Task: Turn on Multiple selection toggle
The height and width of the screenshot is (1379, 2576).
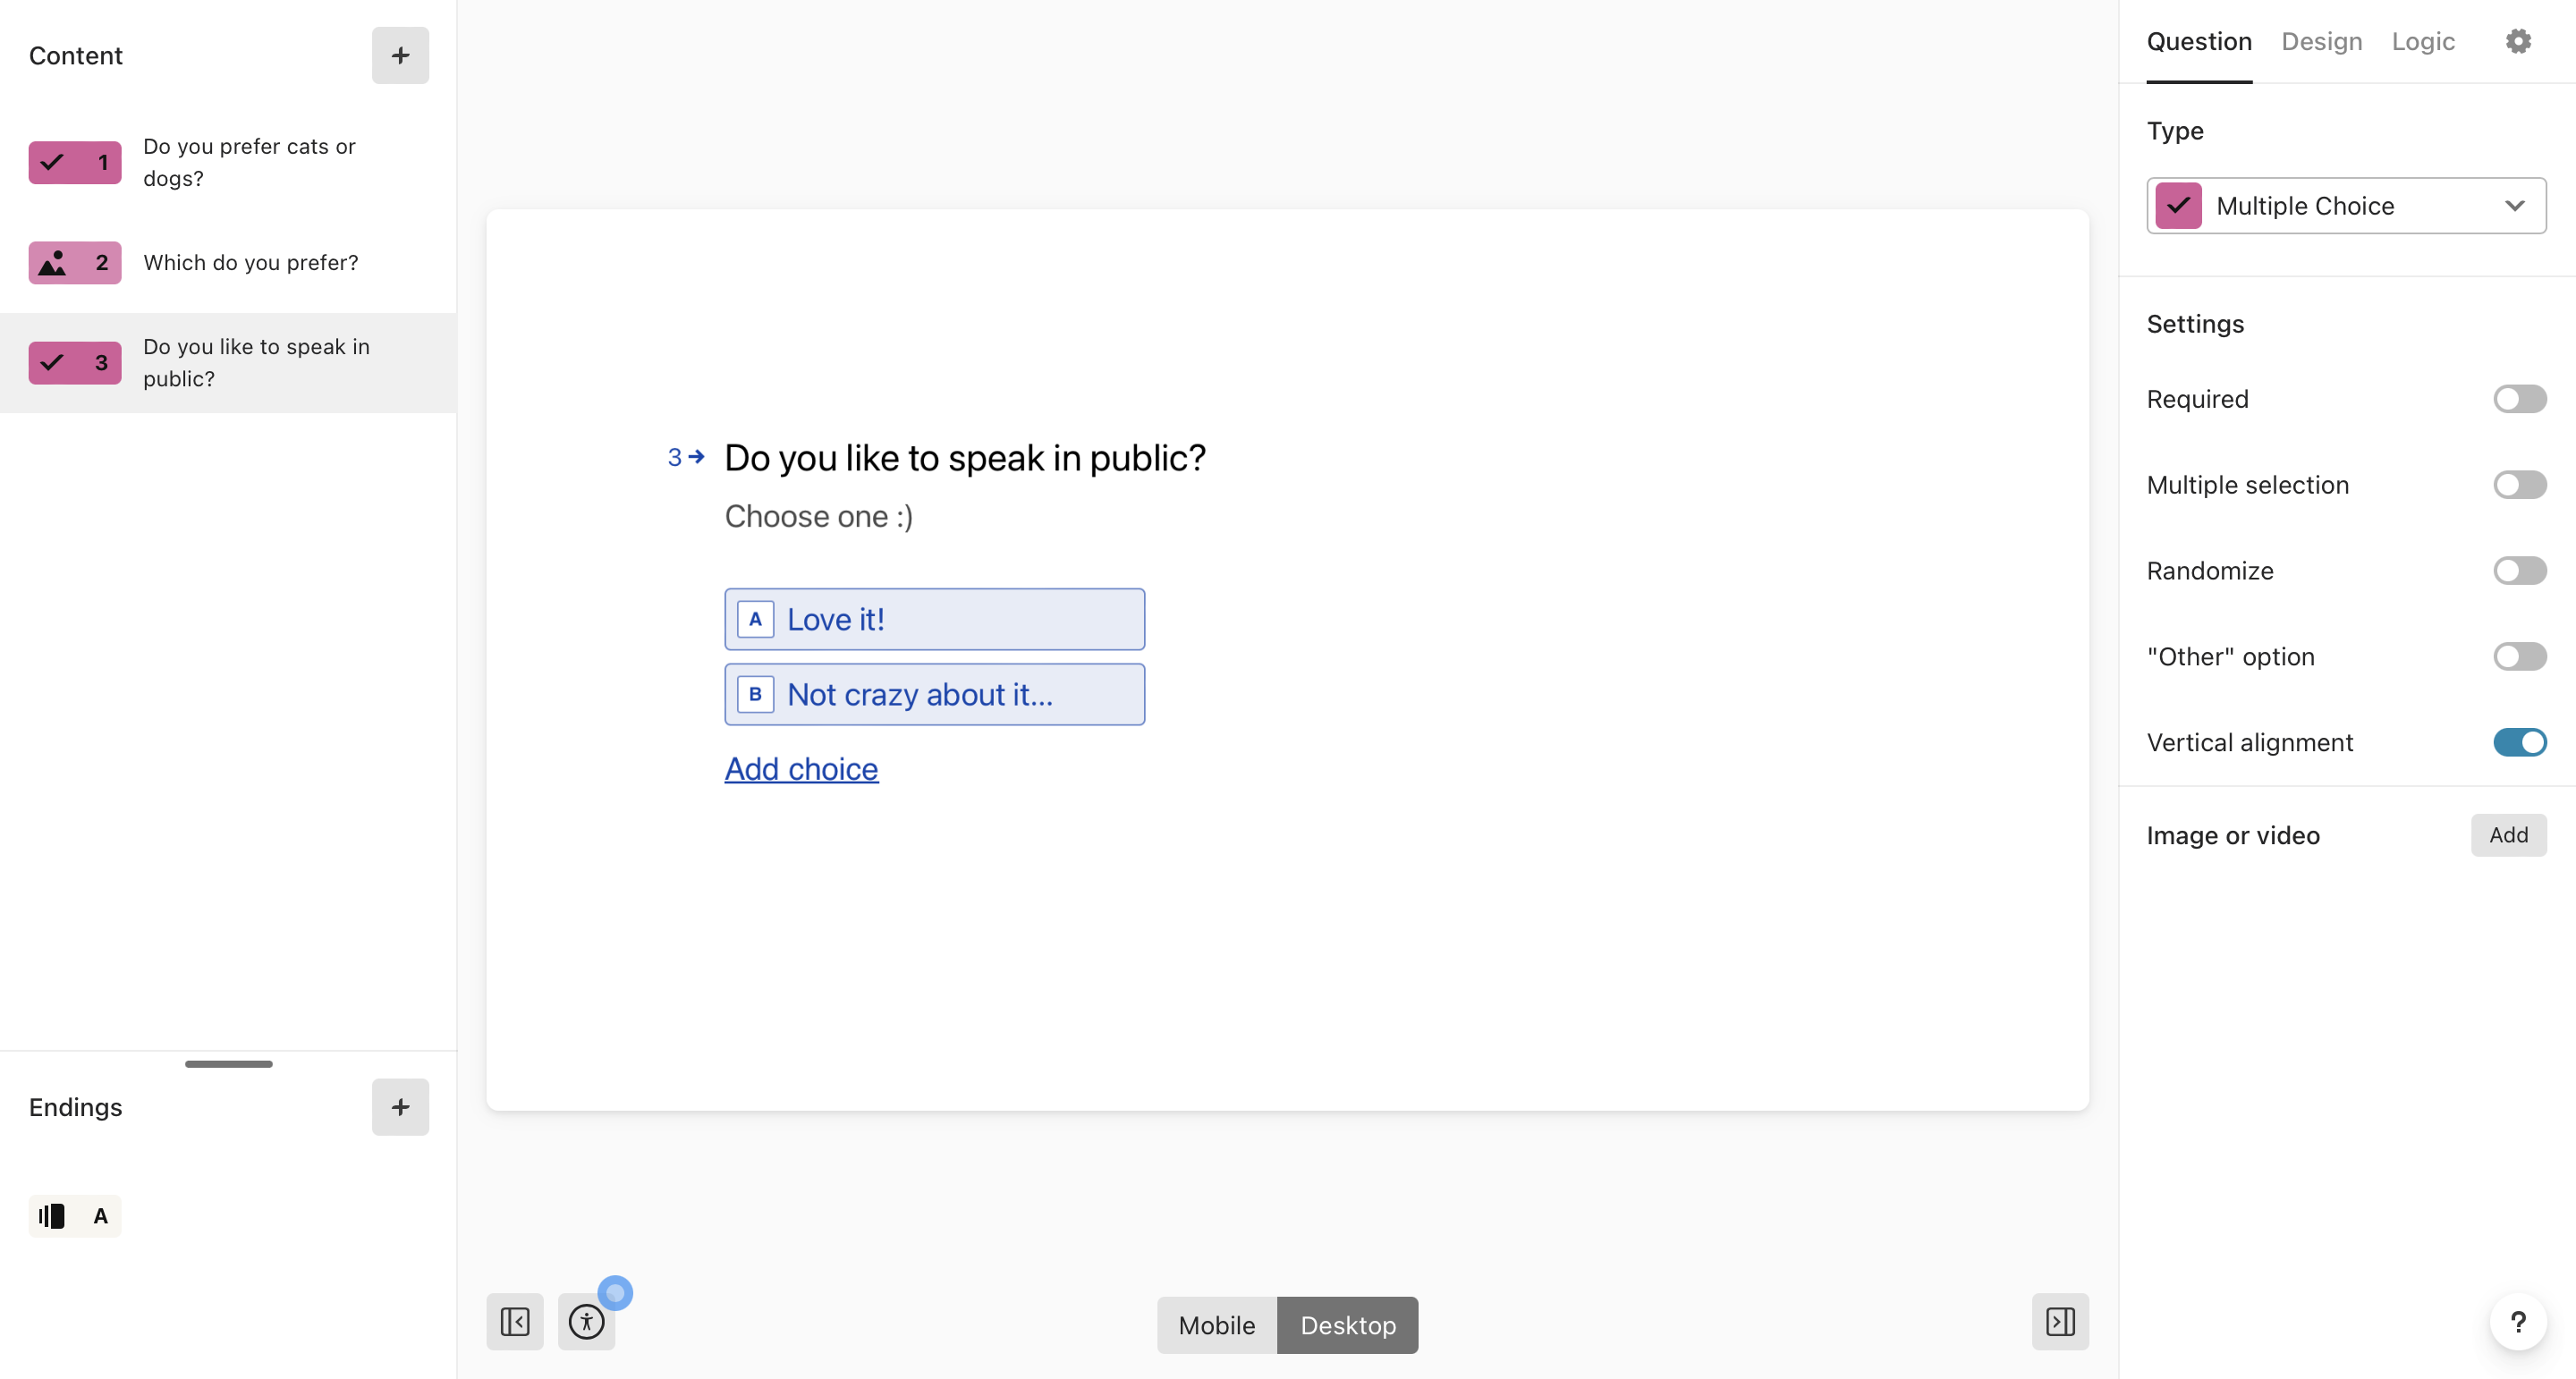Action: pos(2519,485)
